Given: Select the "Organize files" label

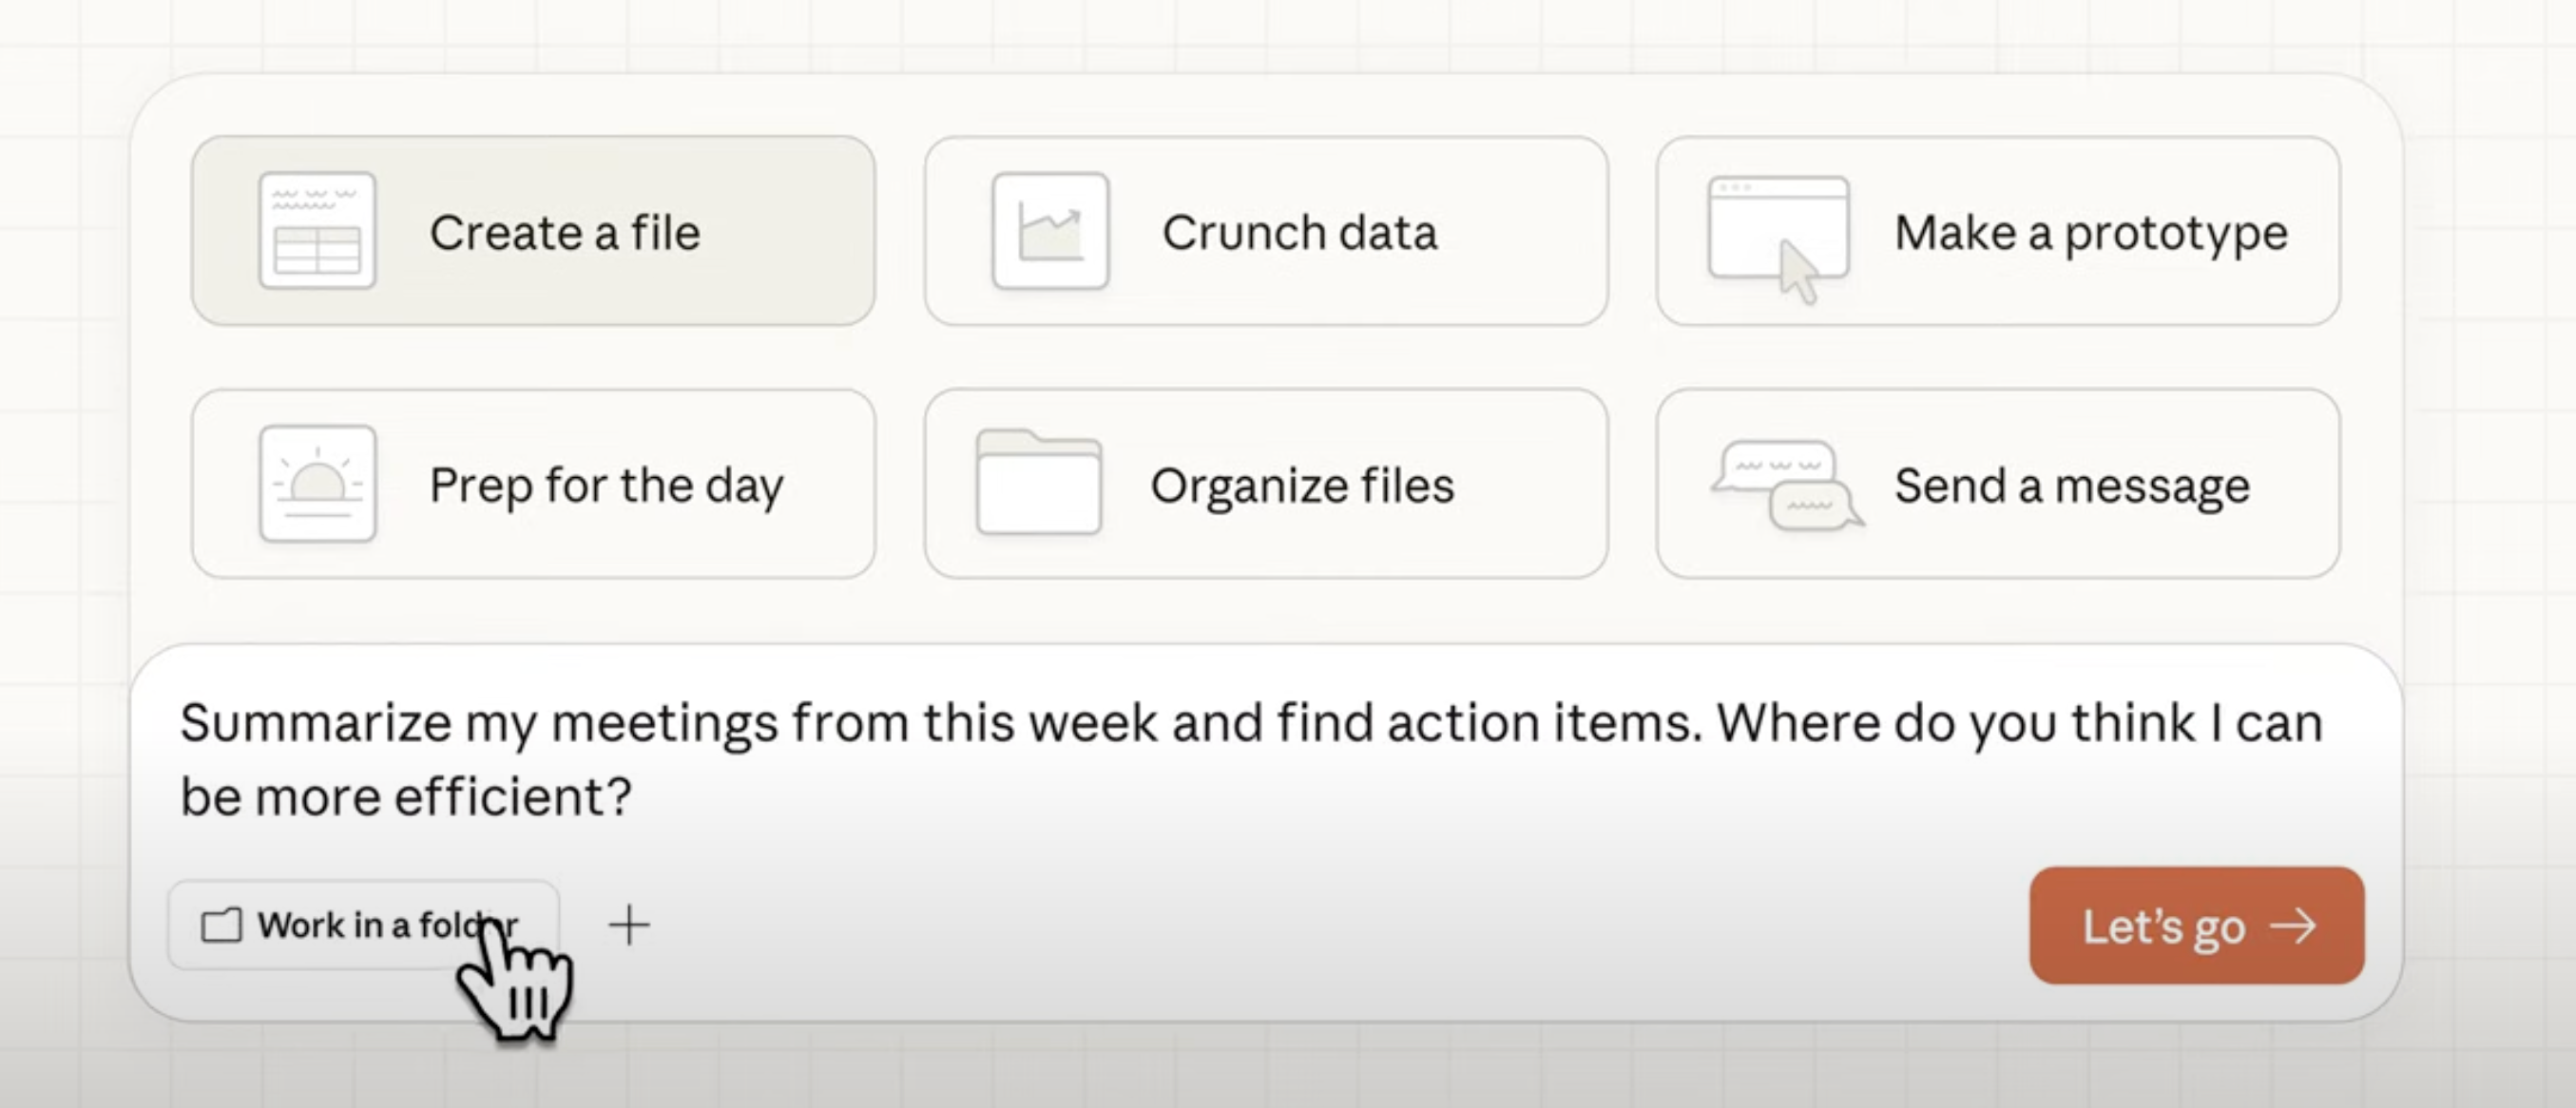Looking at the screenshot, I should click(x=1302, y=486).
